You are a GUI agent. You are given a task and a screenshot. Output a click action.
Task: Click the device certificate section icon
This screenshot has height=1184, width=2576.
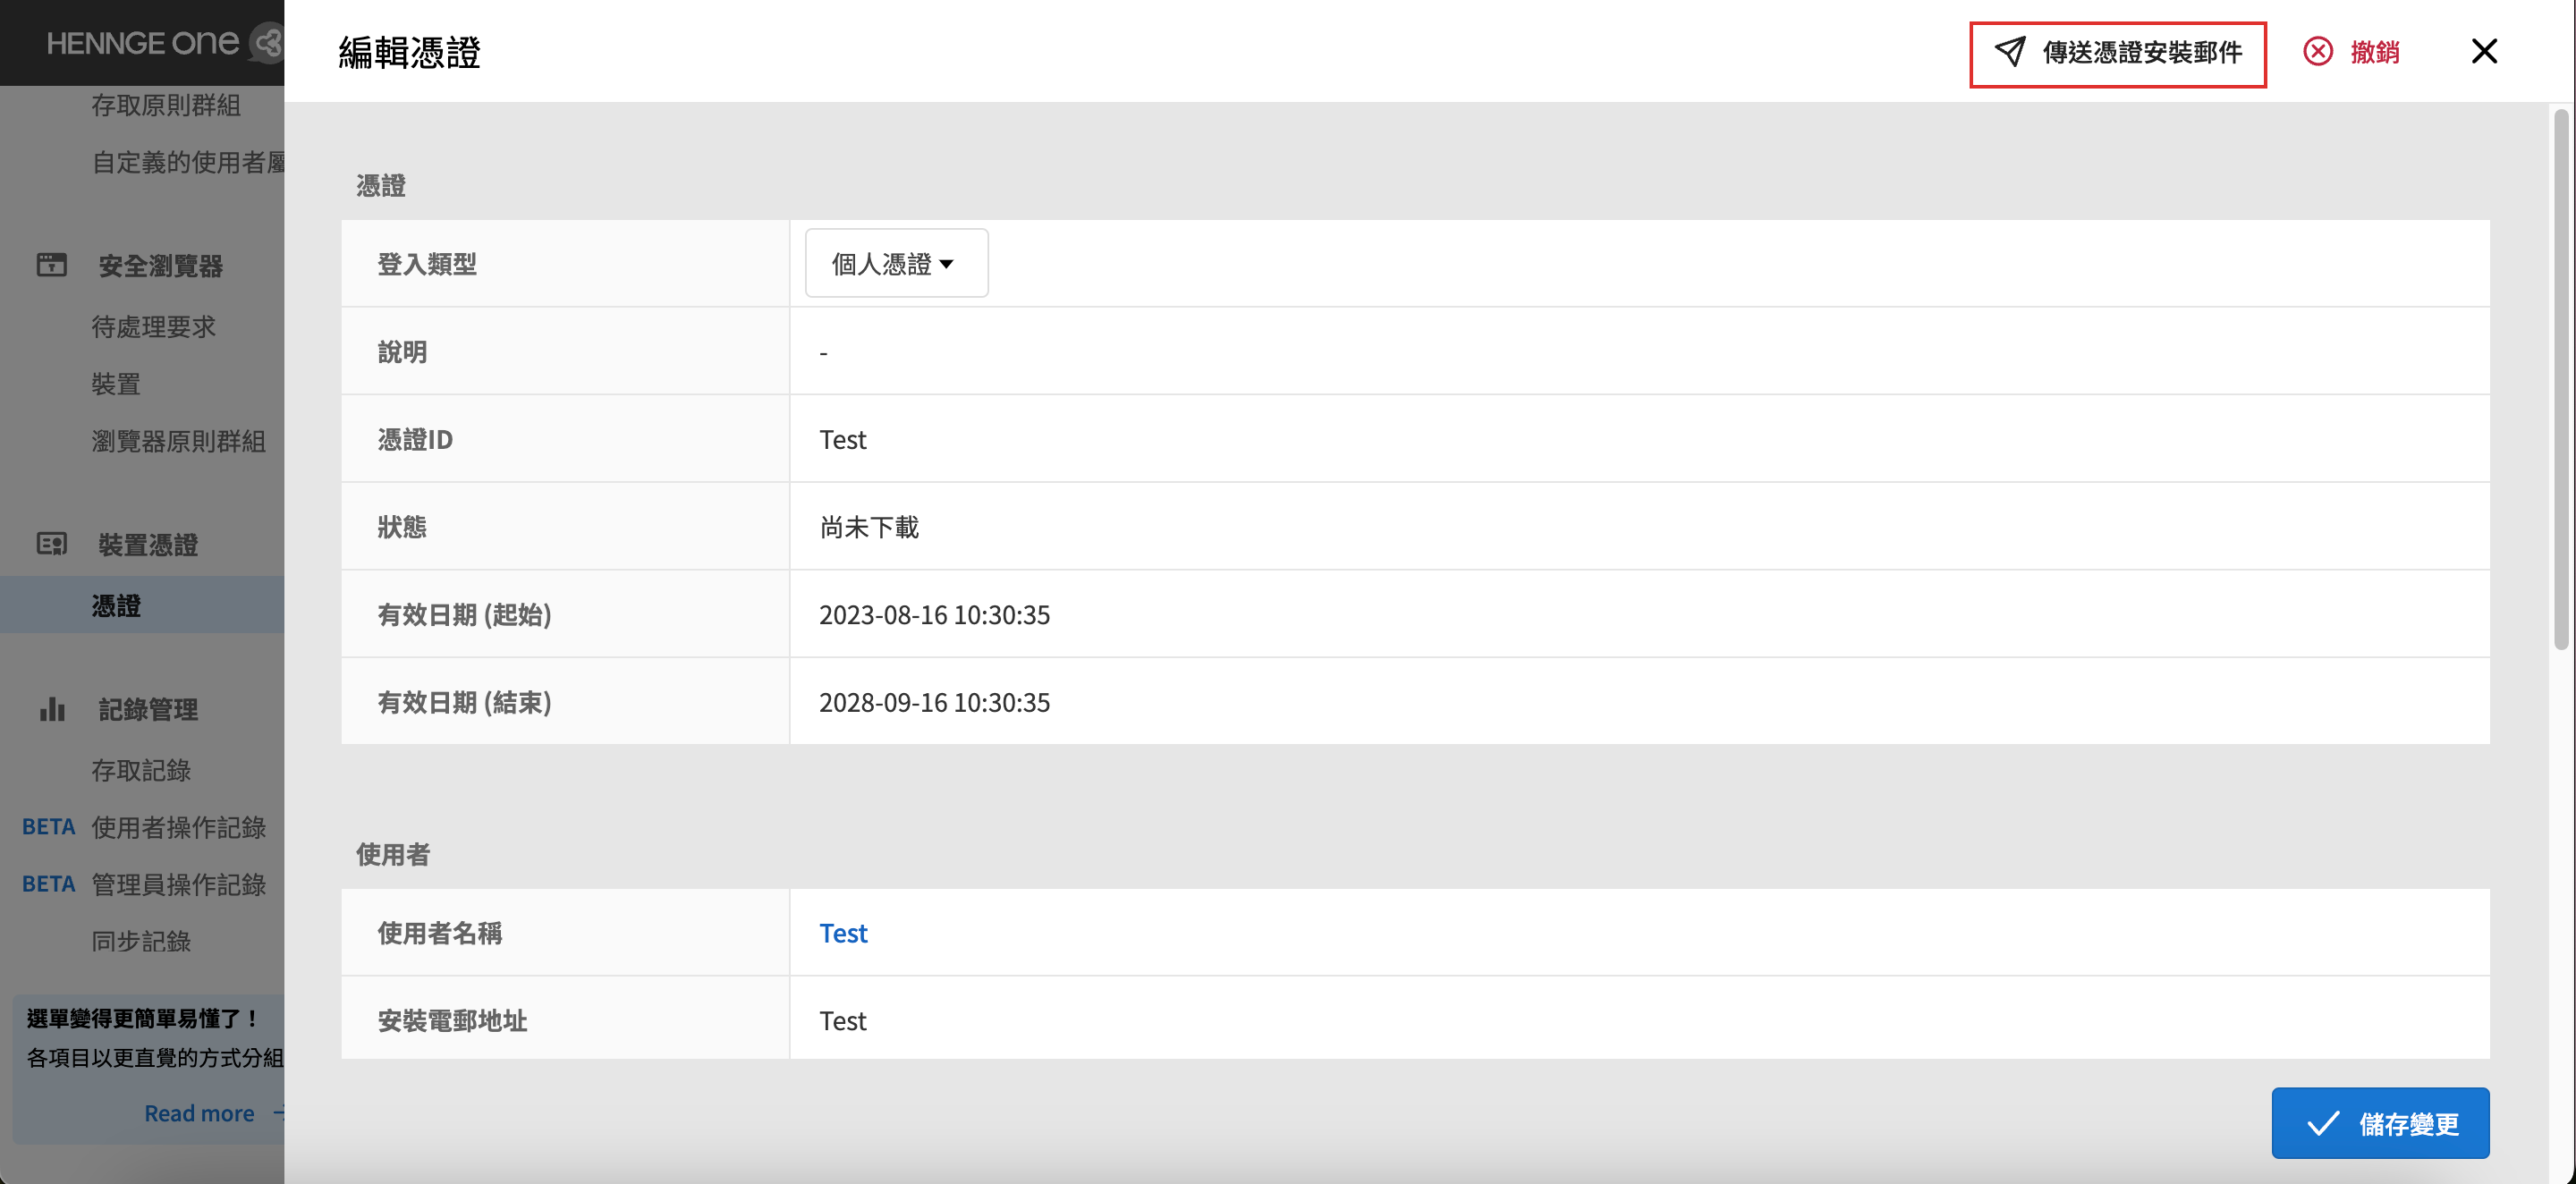pos(52,544)
